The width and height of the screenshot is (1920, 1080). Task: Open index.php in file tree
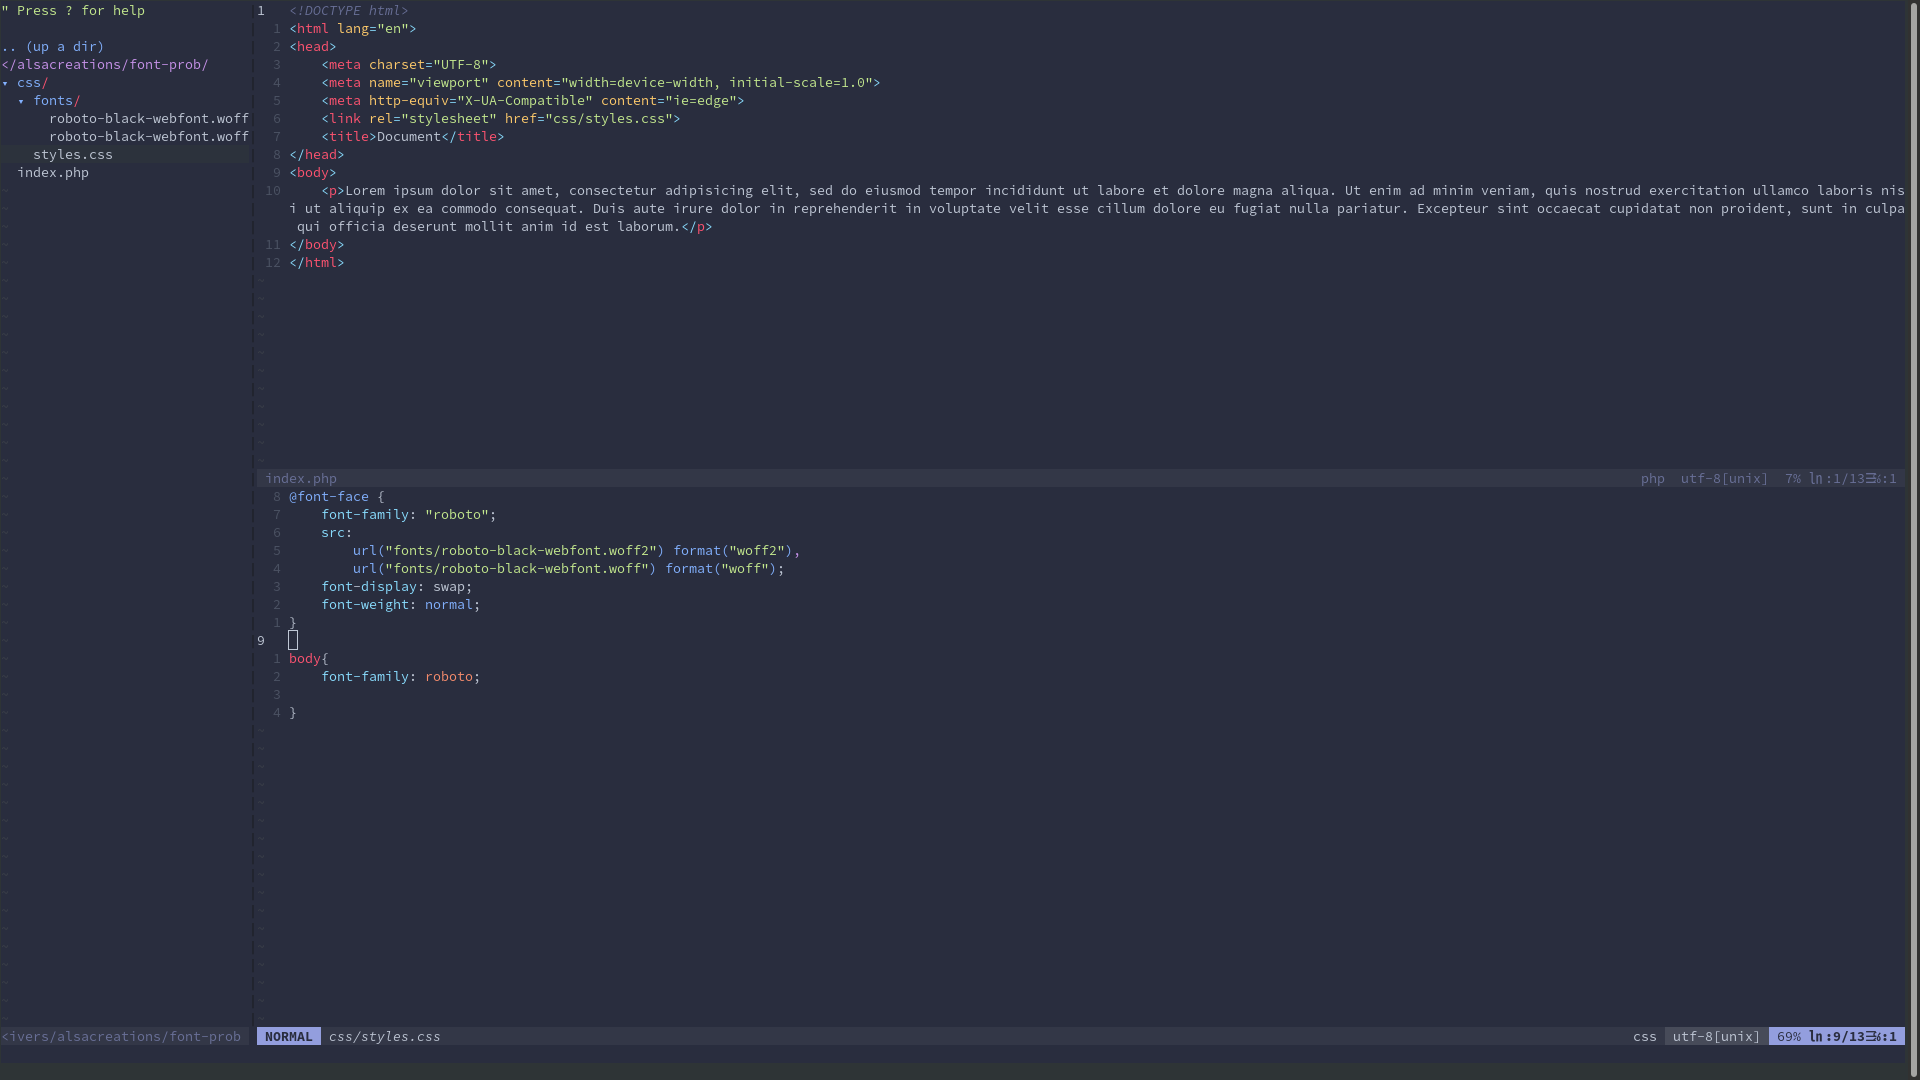click(x=53, y=173)
